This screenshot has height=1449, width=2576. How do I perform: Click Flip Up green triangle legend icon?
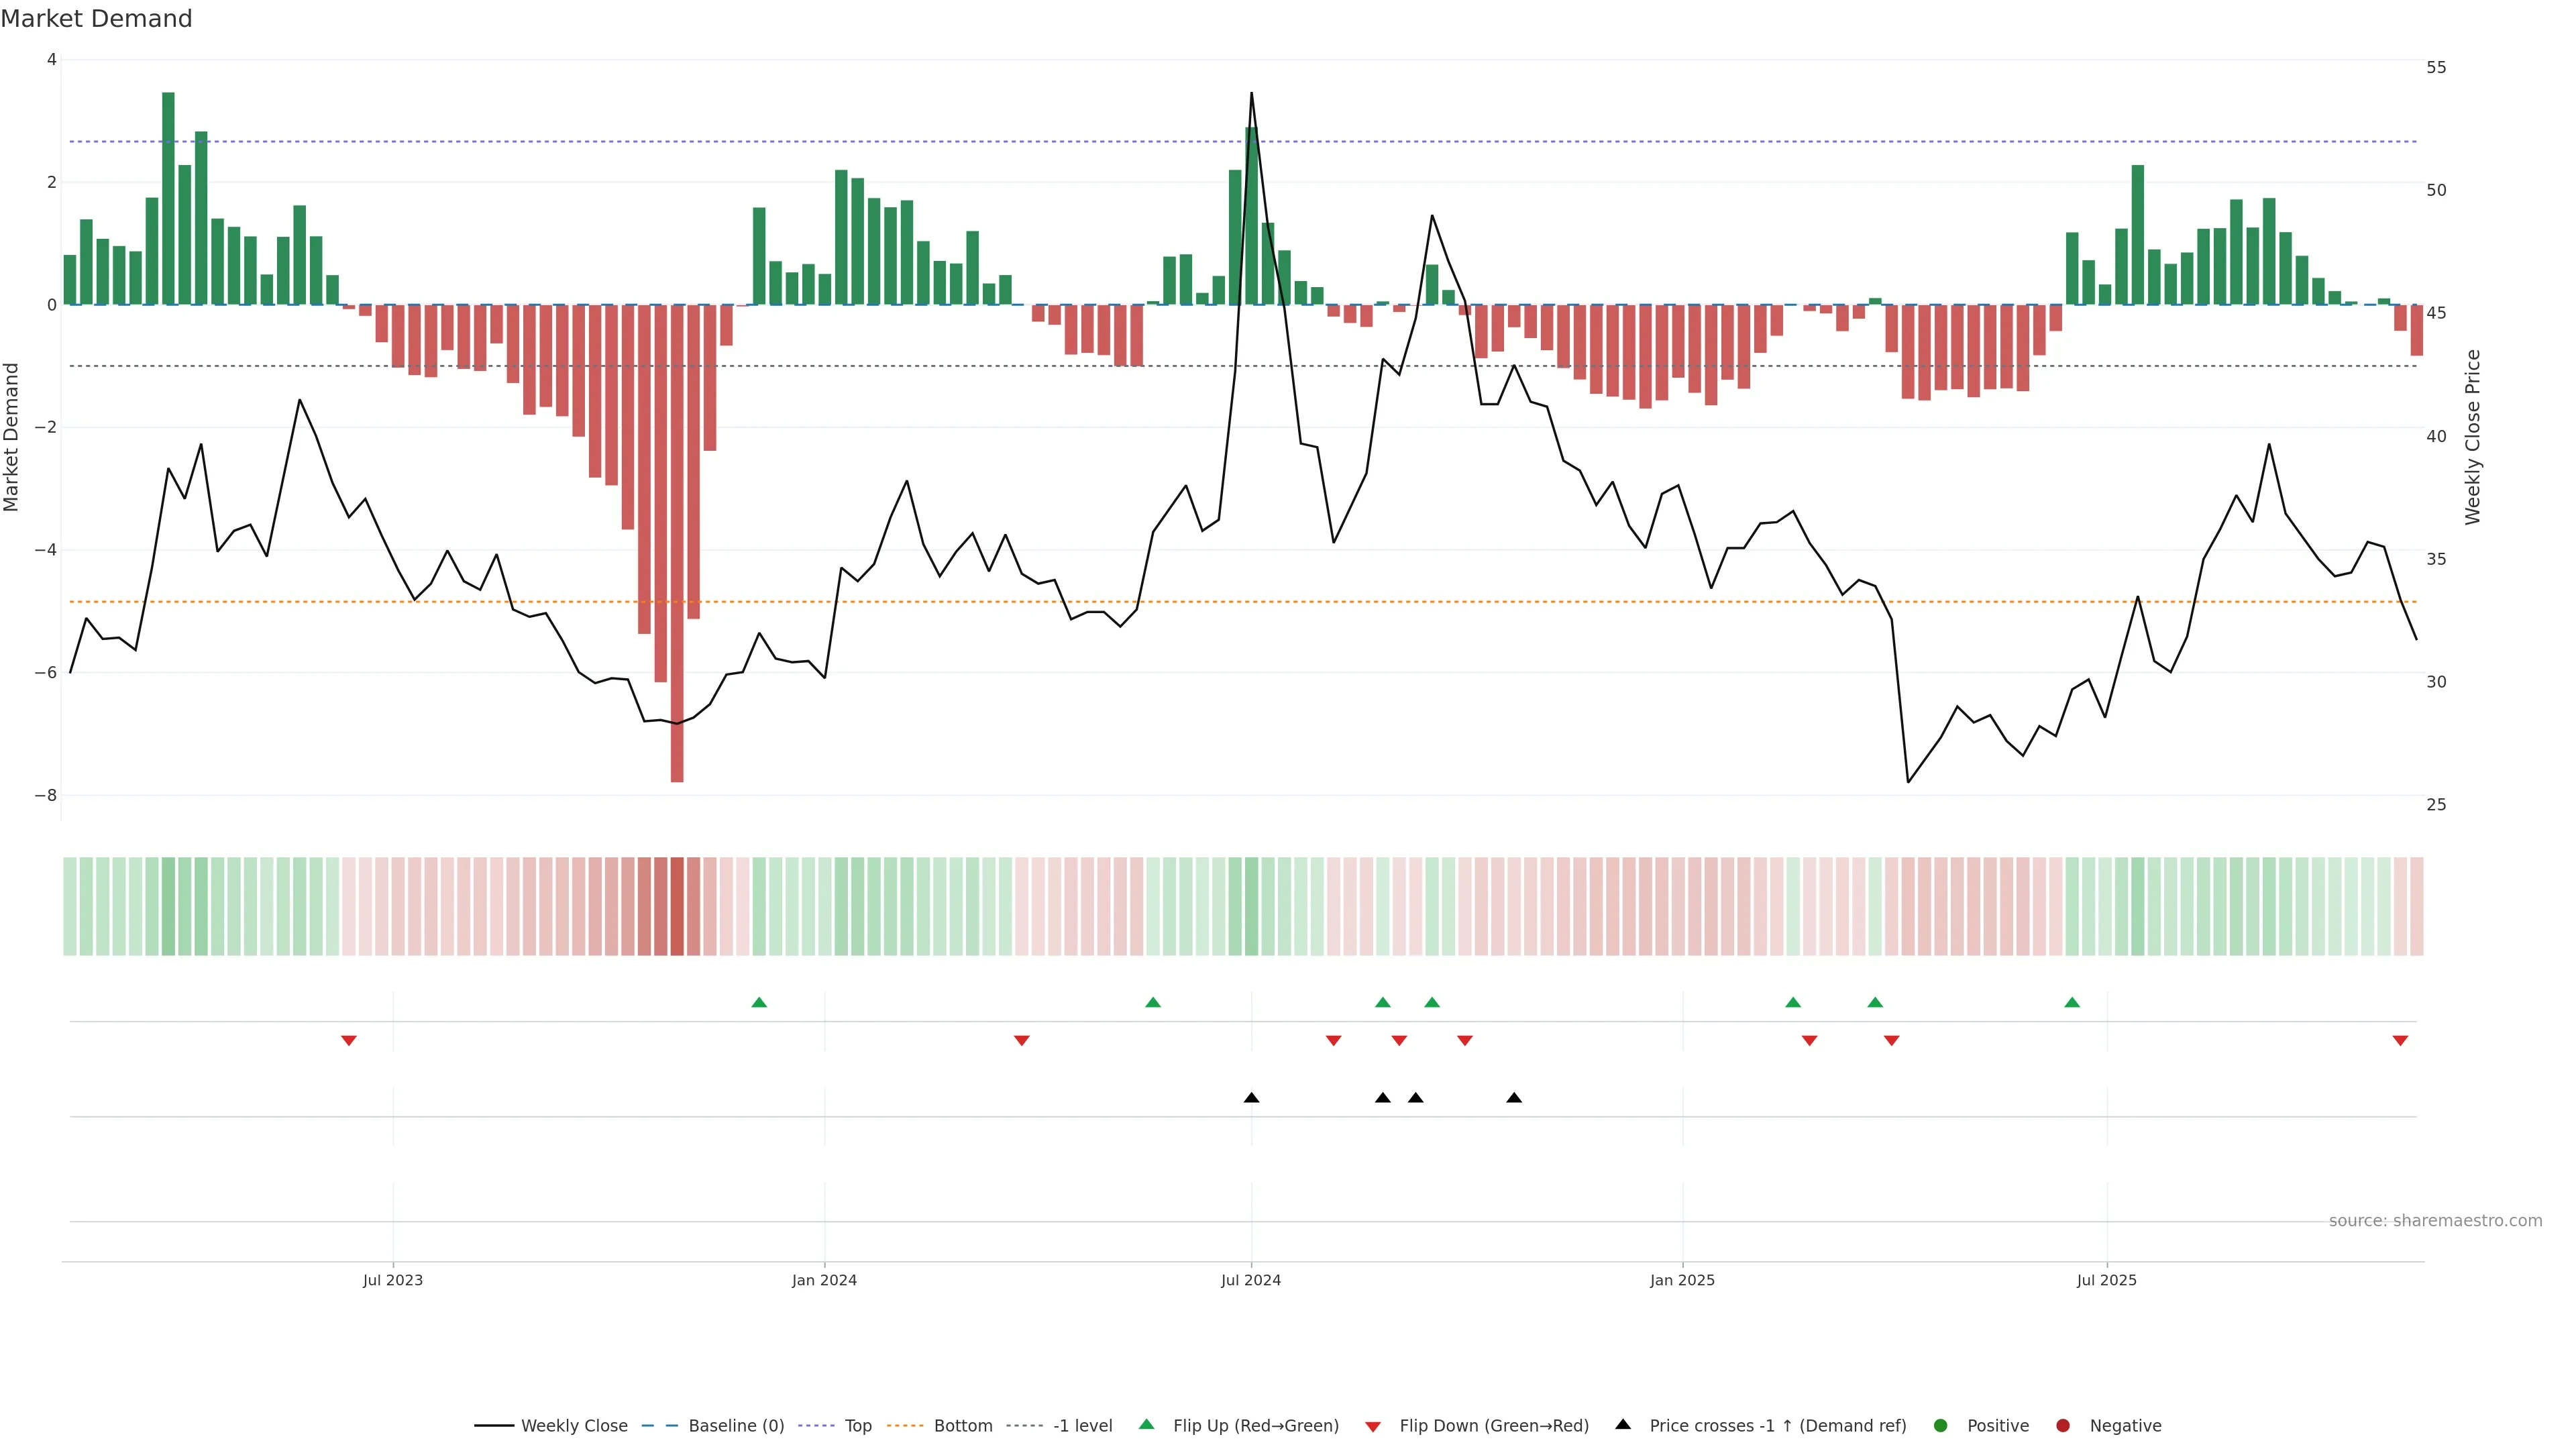click(x=1147, y=1425)
